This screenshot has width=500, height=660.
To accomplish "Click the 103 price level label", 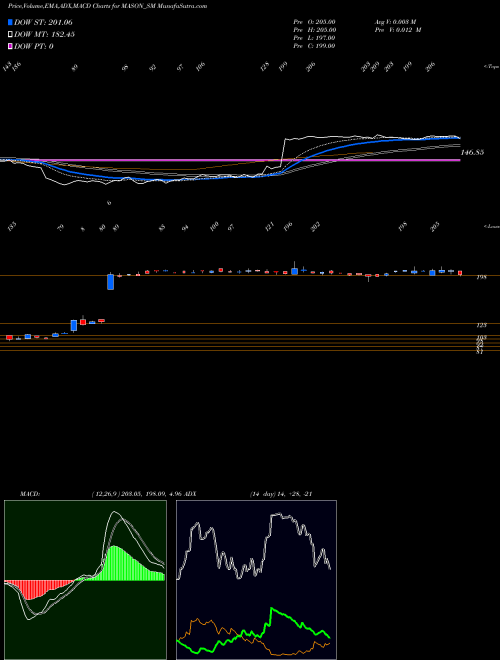I will tap(481, 338).
